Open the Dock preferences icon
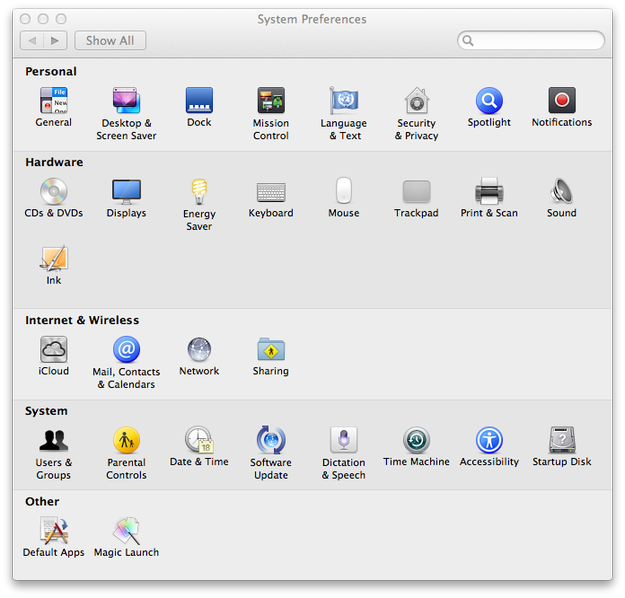This screenshot has height=598, width=625. tap(199, 100)
